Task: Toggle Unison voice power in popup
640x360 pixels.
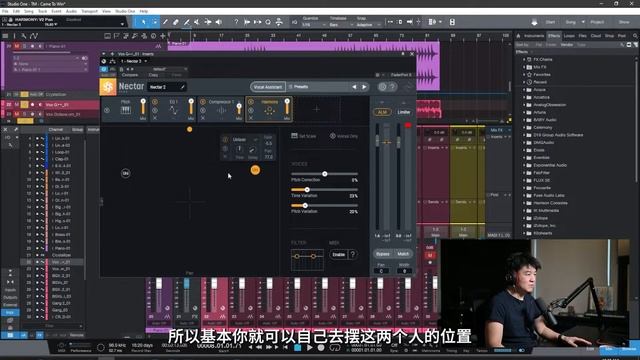Action: point(225,140)
